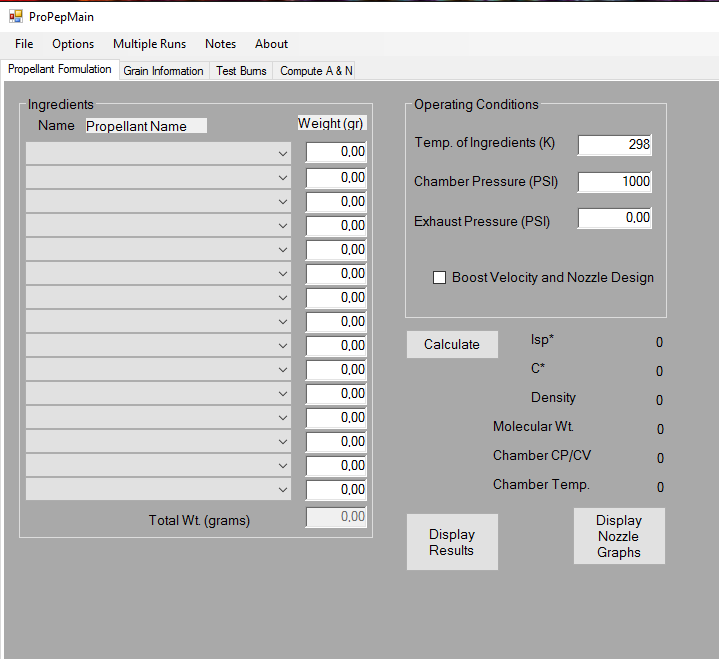Click the Temp. of Ingredients input field
719x659 pixels.
click(614, 144)
